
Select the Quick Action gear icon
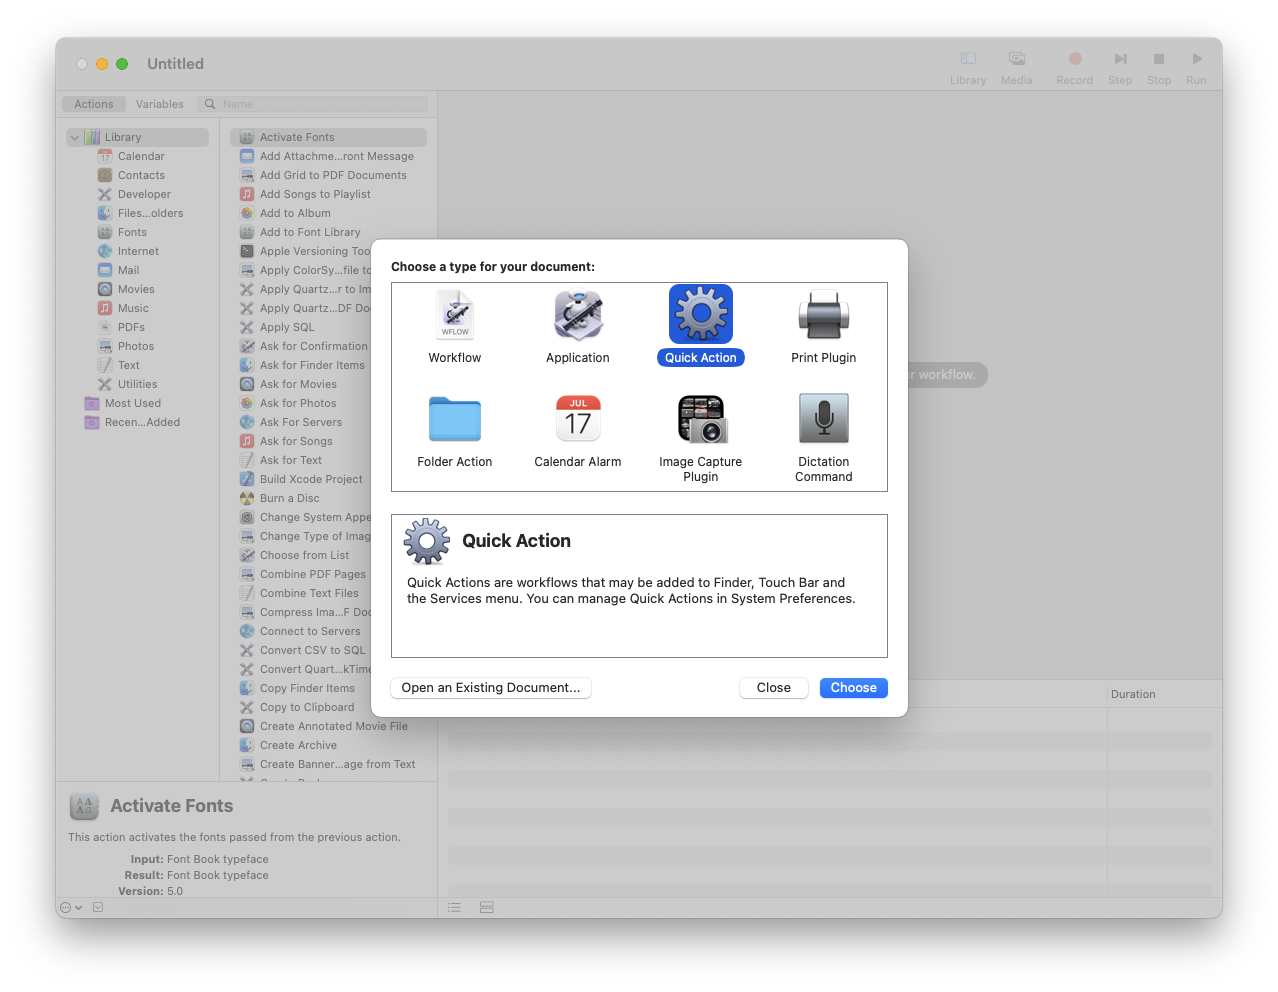tap(700, 313)
